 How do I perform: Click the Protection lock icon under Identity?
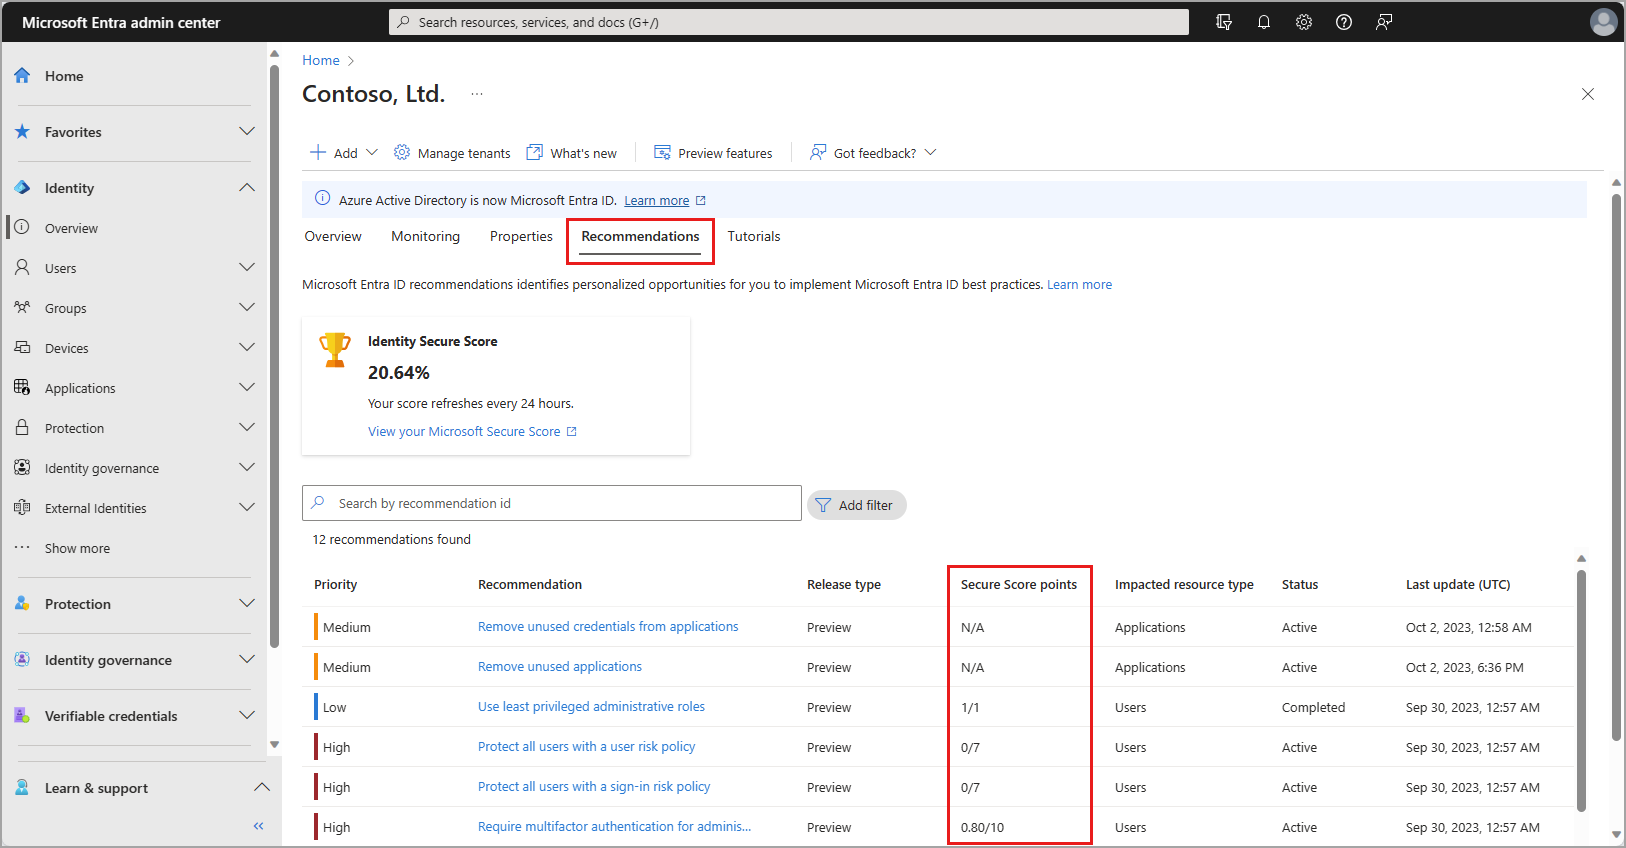coord(22,427)
